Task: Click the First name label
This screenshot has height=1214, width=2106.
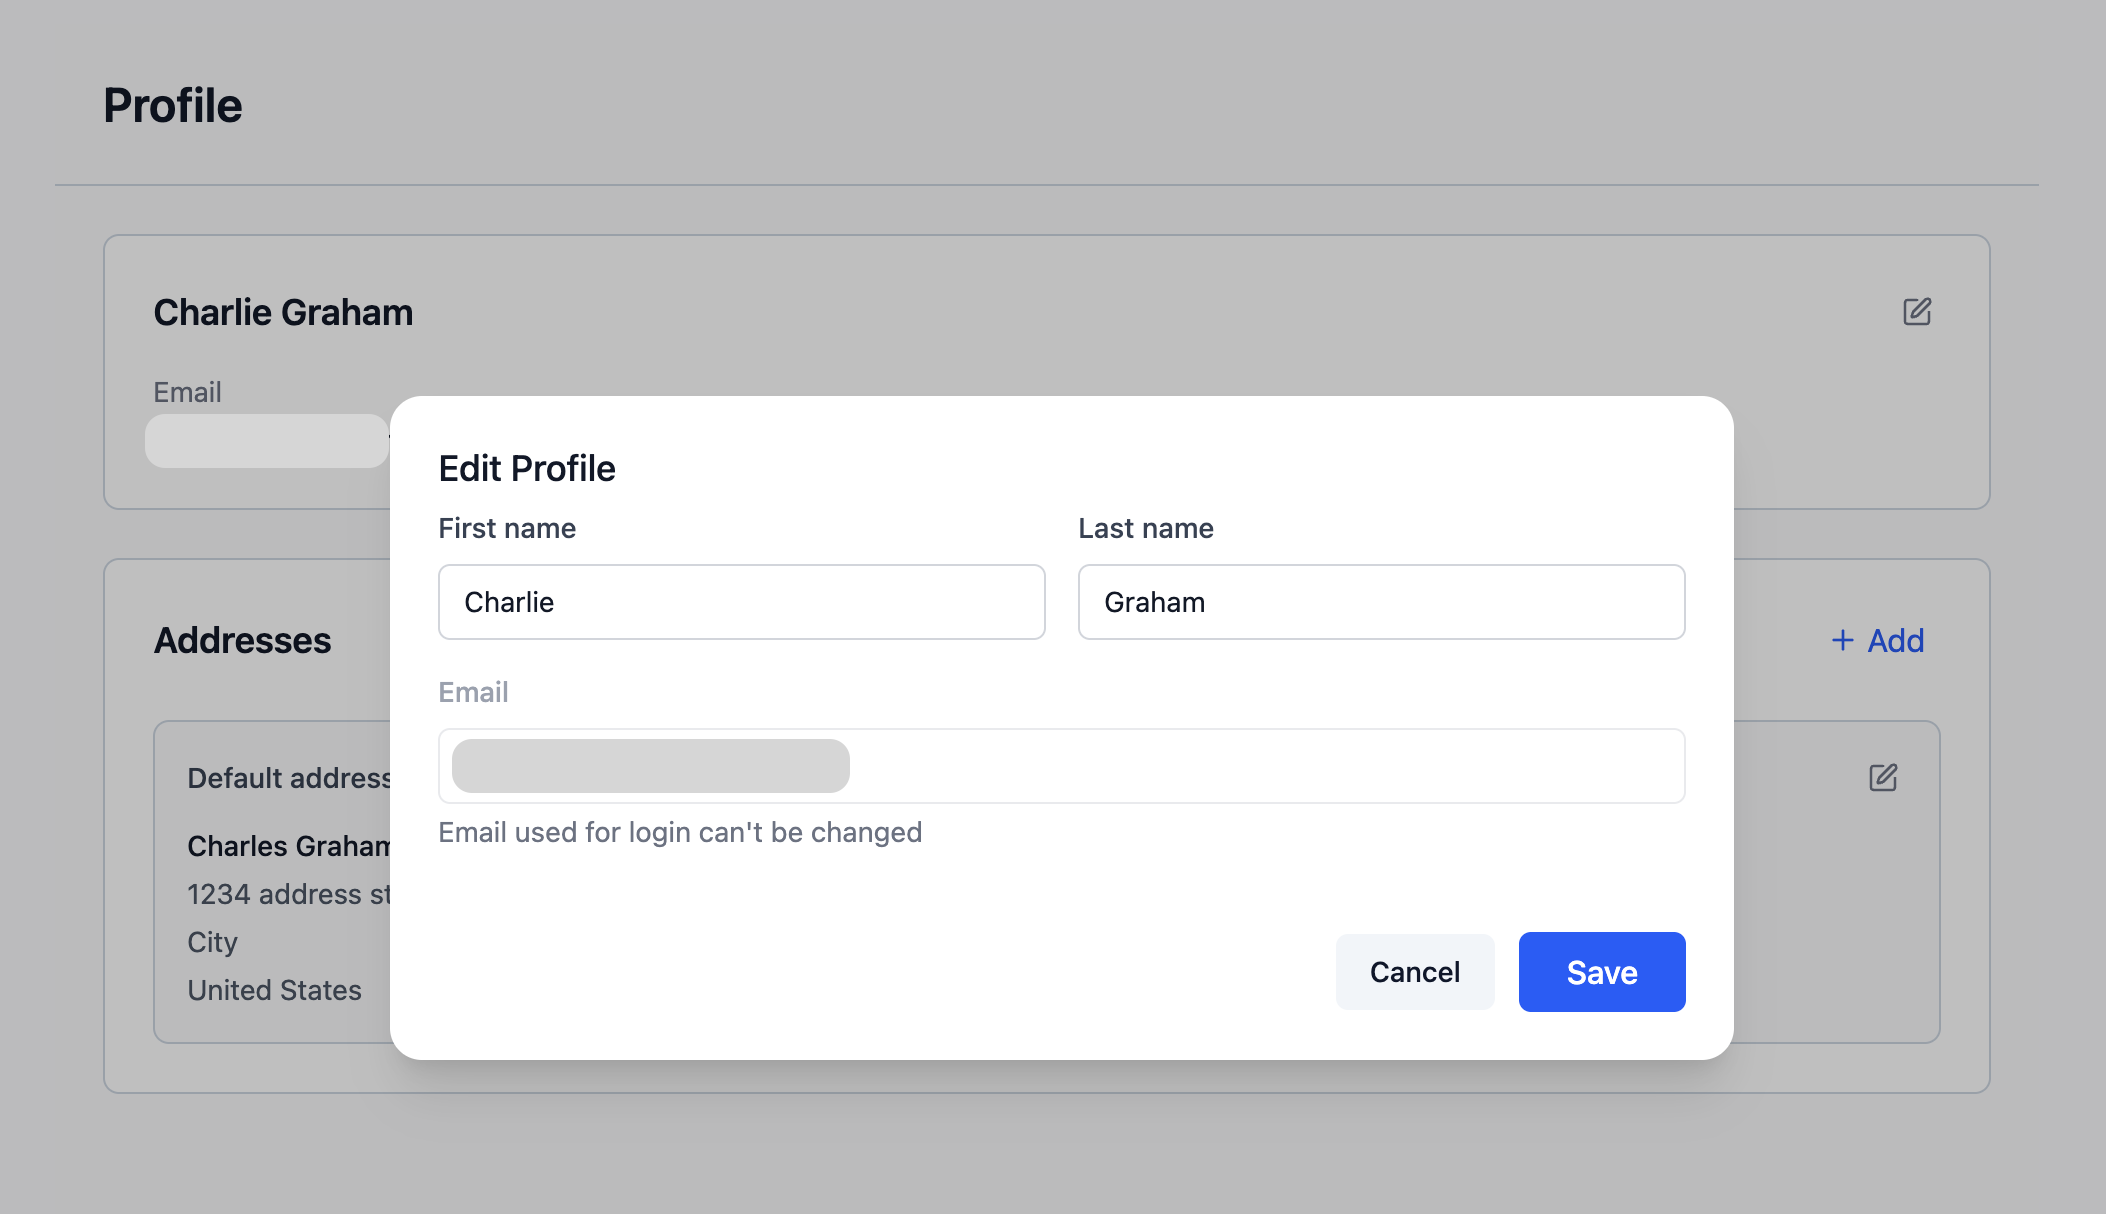Action: click(x=507, y=528)
